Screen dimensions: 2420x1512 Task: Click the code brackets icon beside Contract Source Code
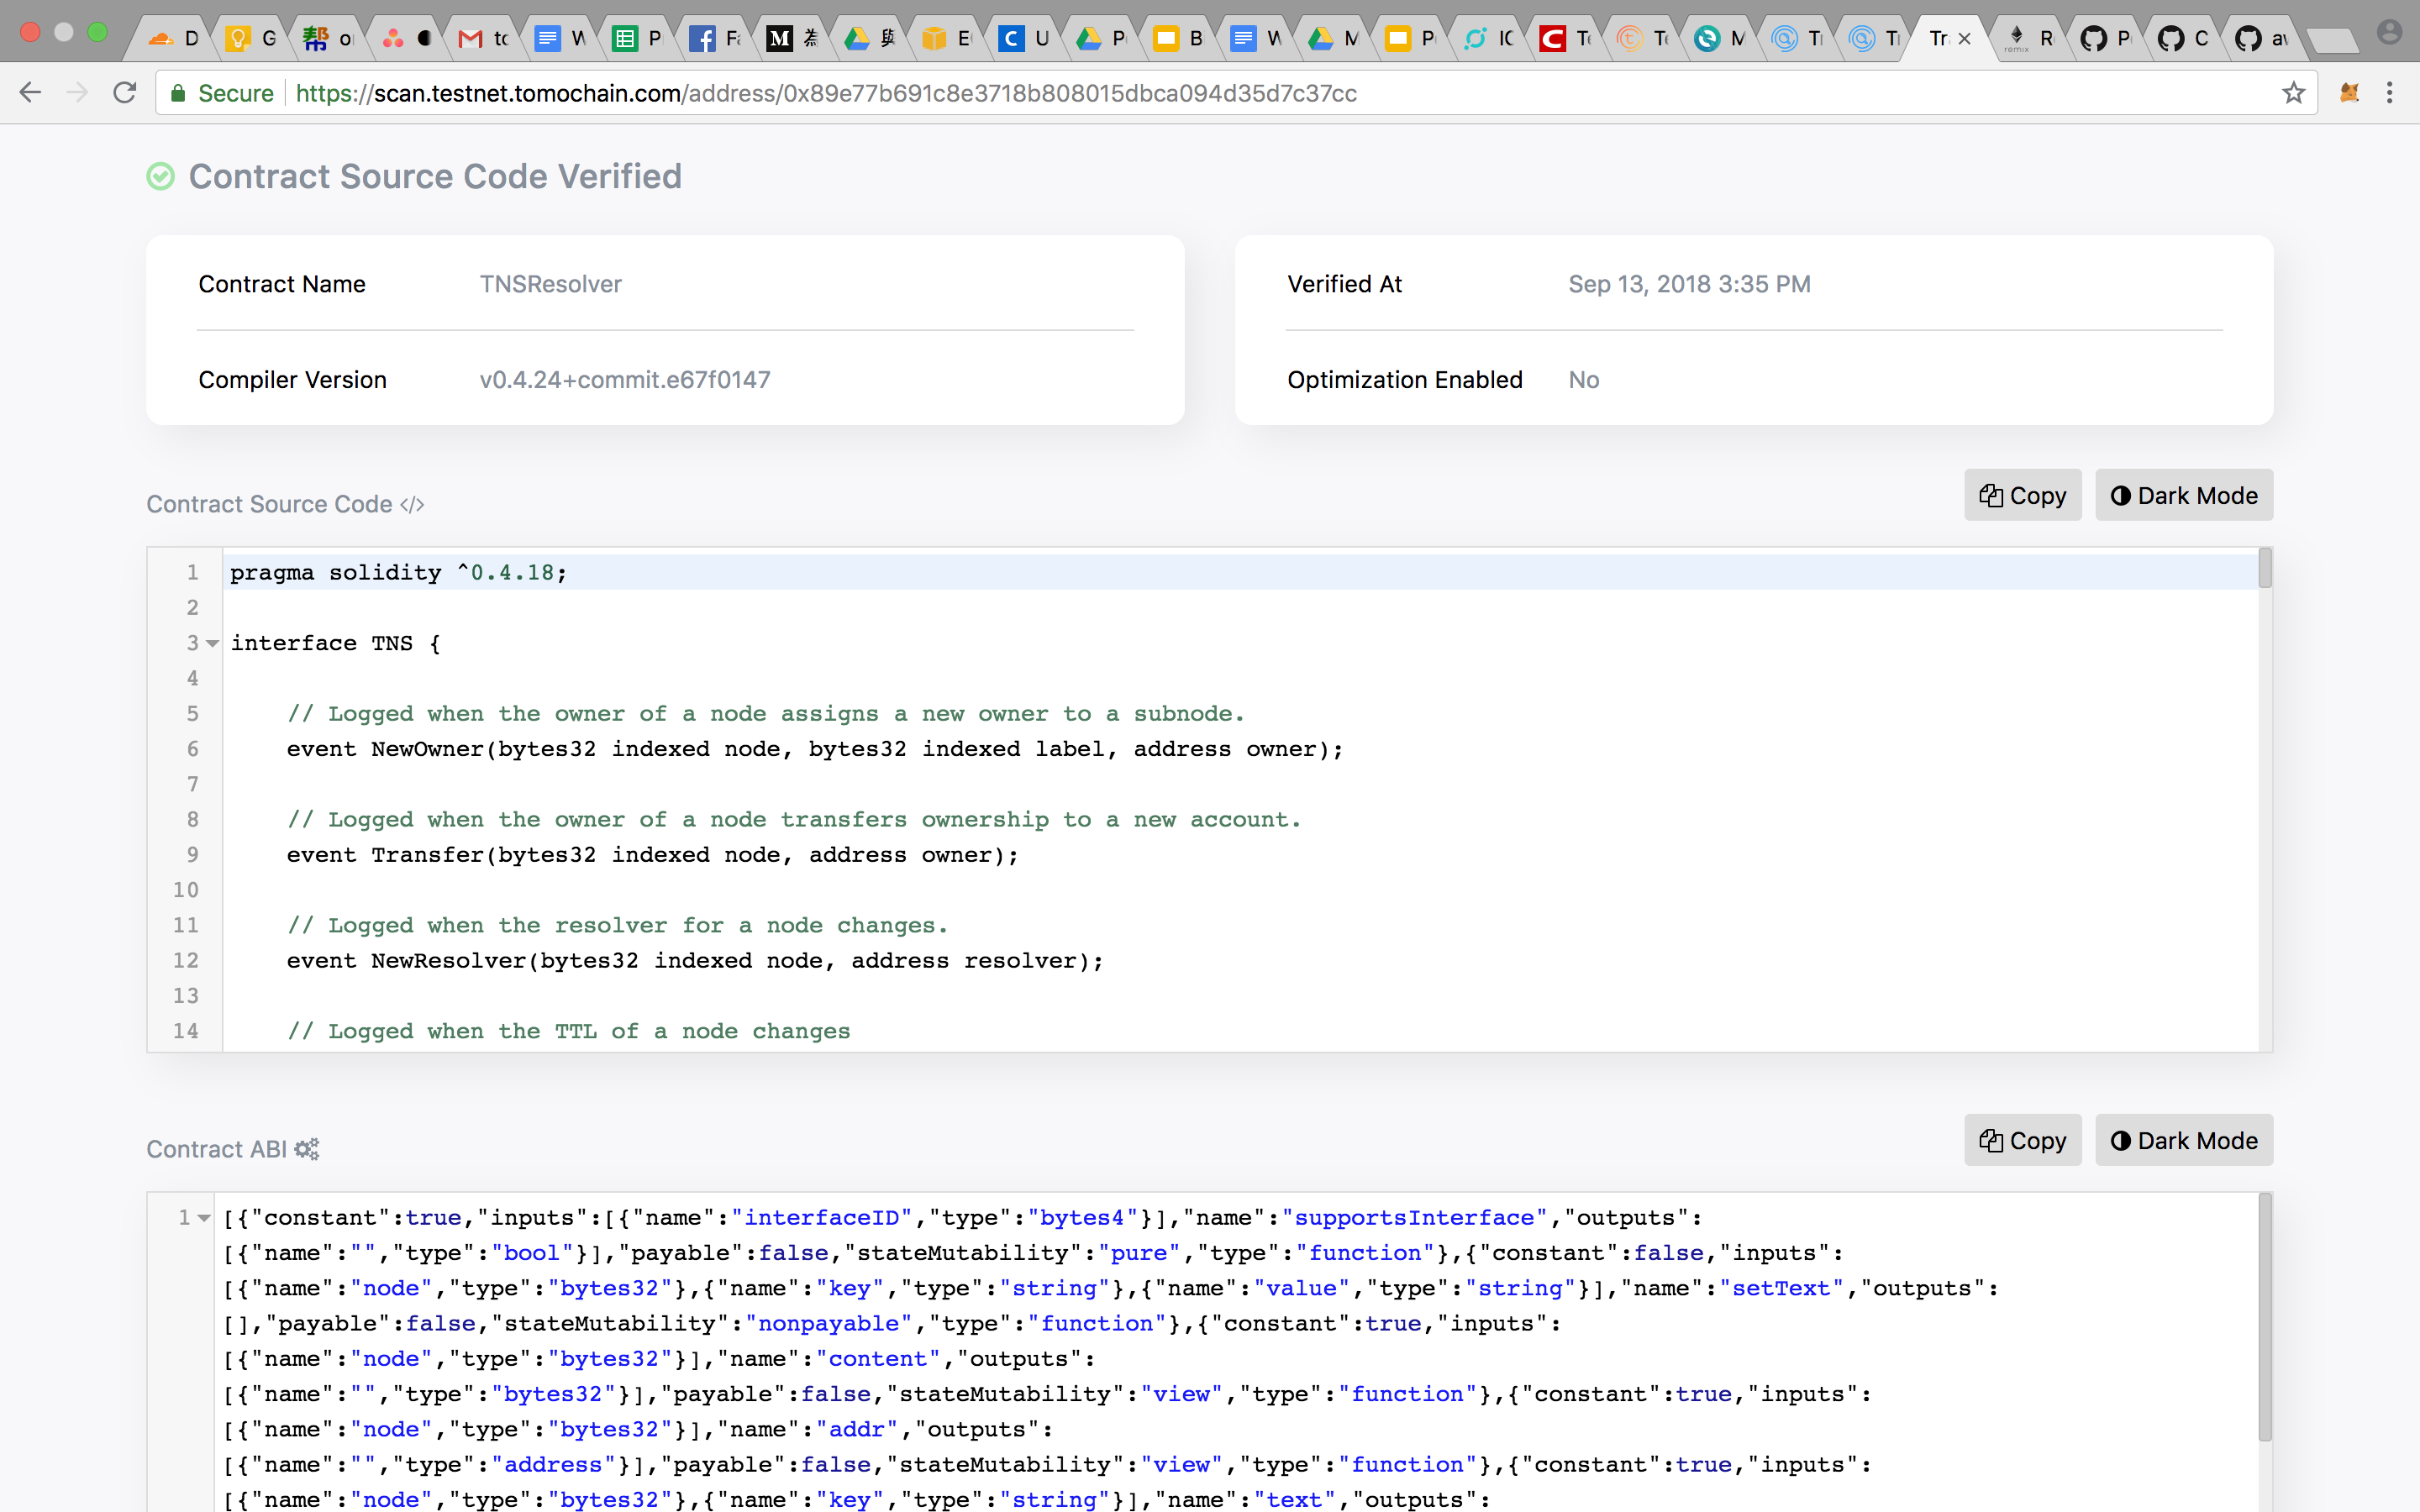[x=412, y=505]
